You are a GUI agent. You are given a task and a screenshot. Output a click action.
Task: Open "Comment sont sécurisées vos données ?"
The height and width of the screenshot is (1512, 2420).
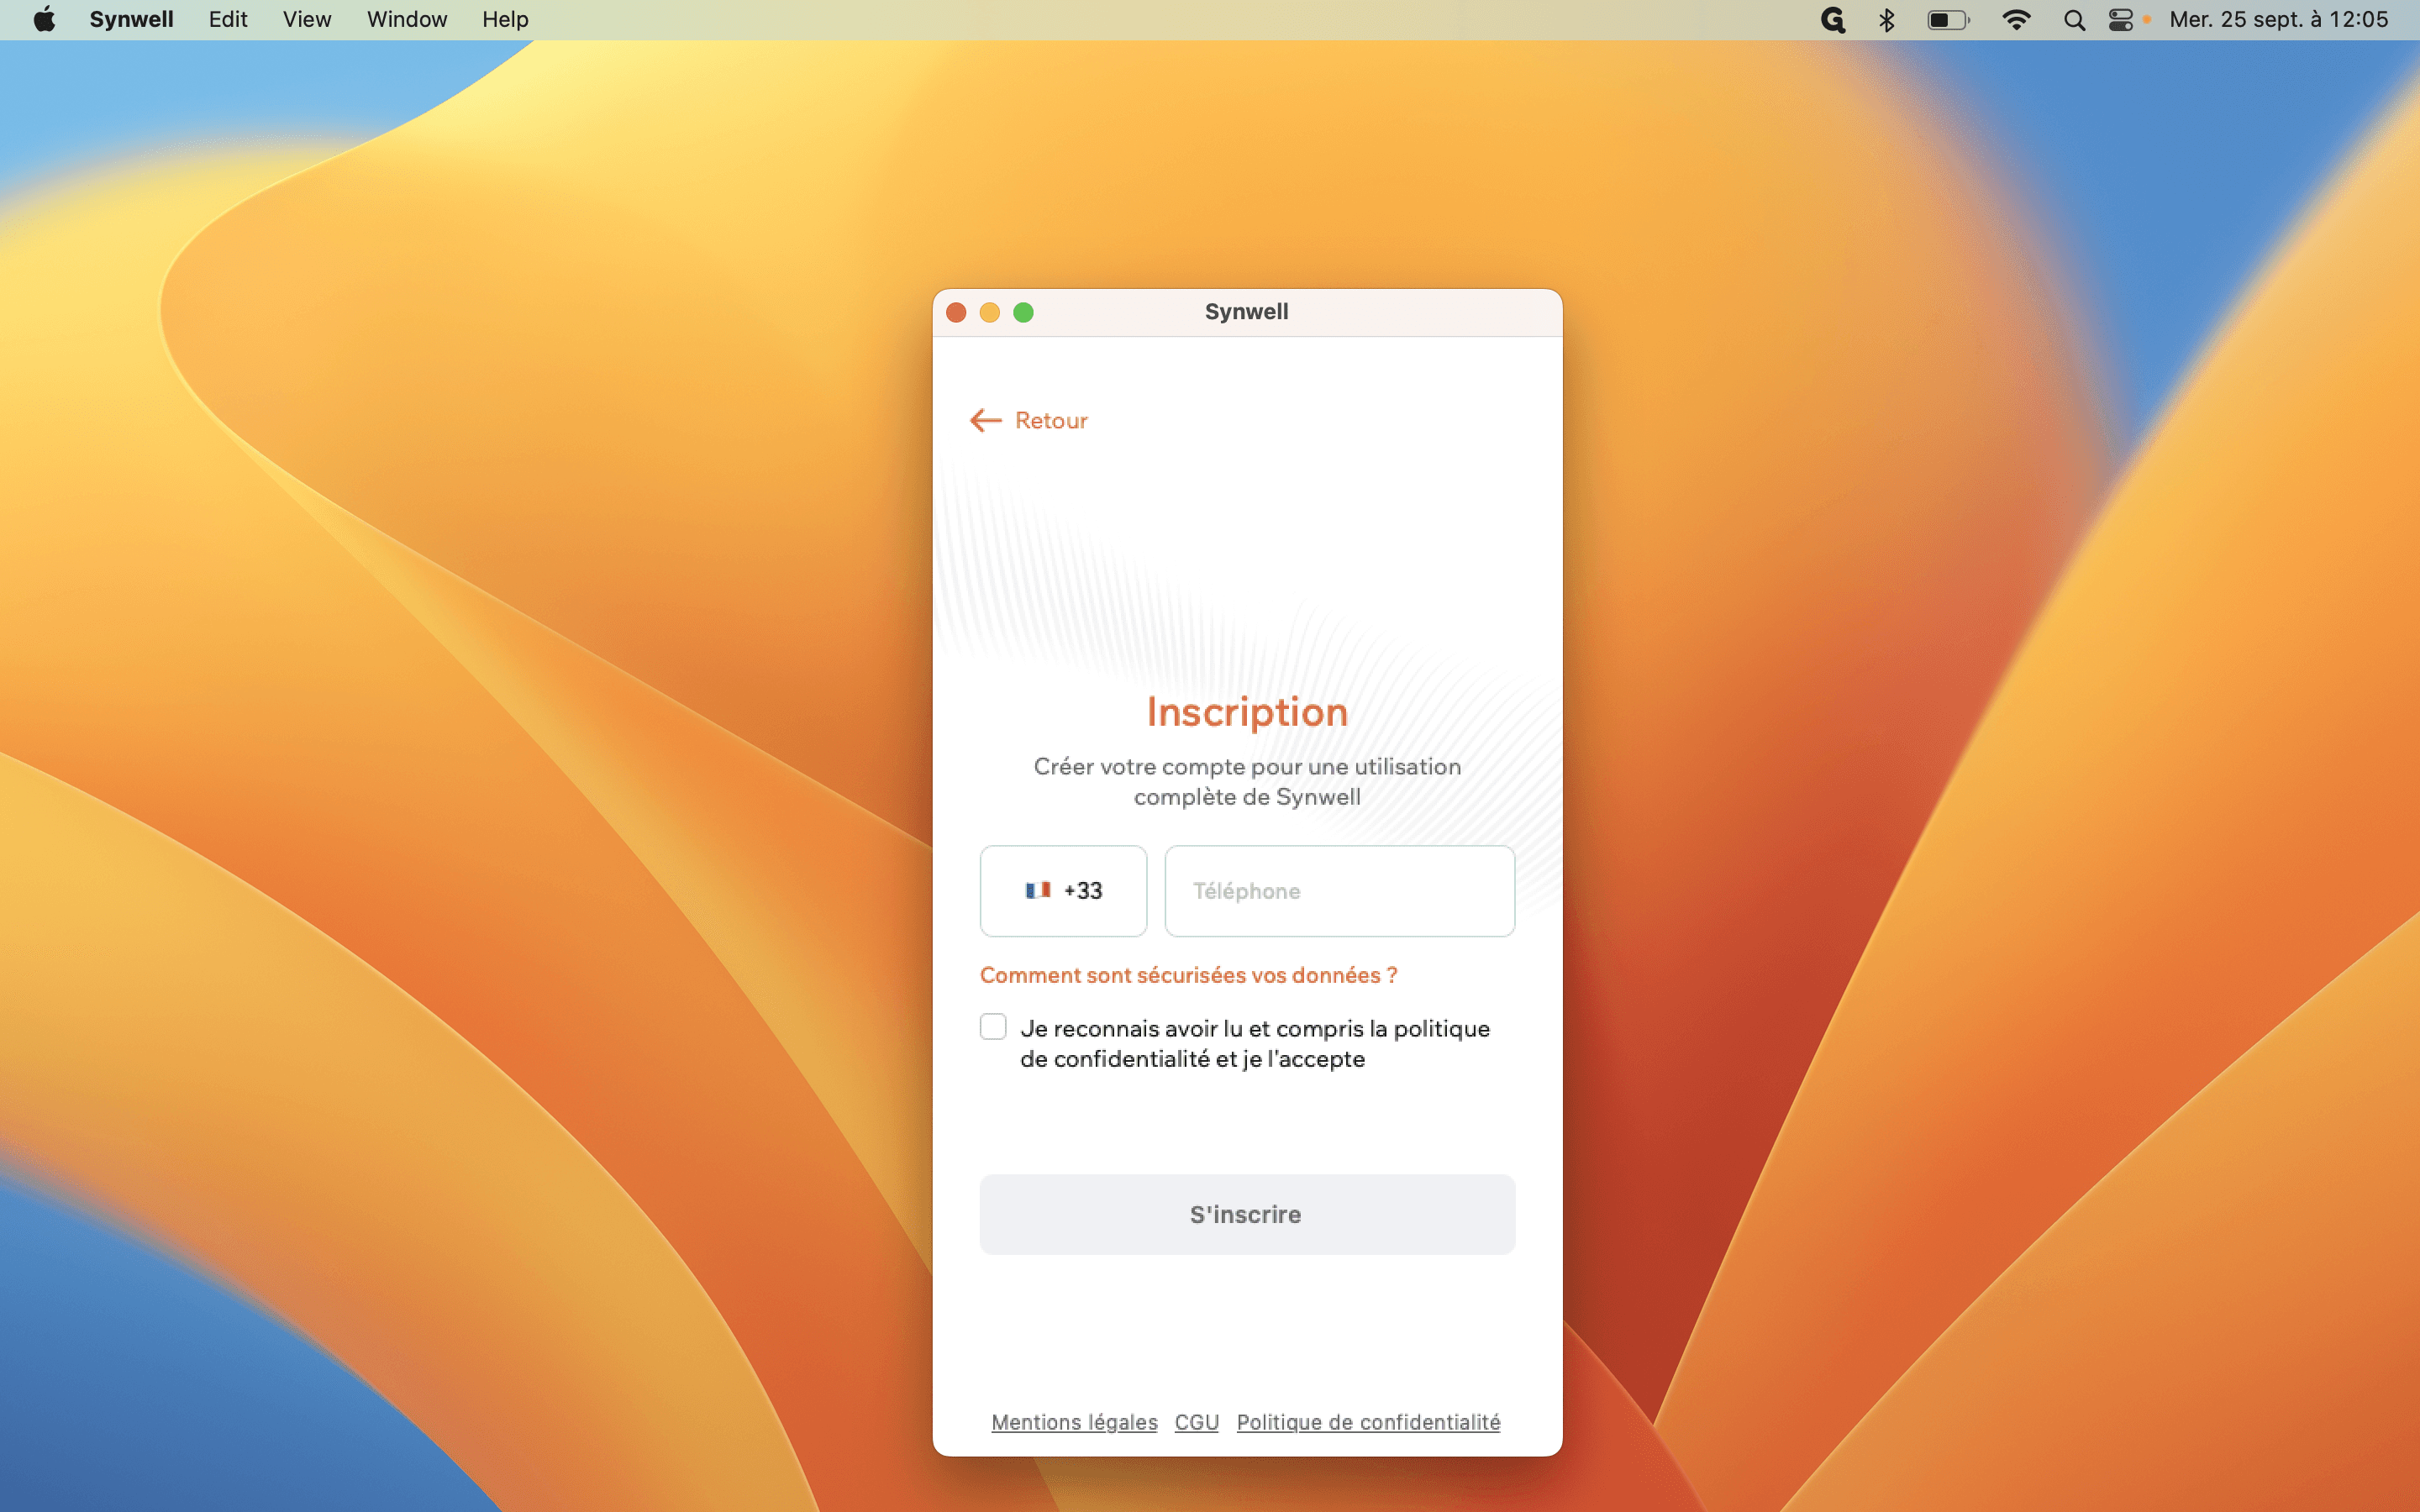(x=1188, y=975)
